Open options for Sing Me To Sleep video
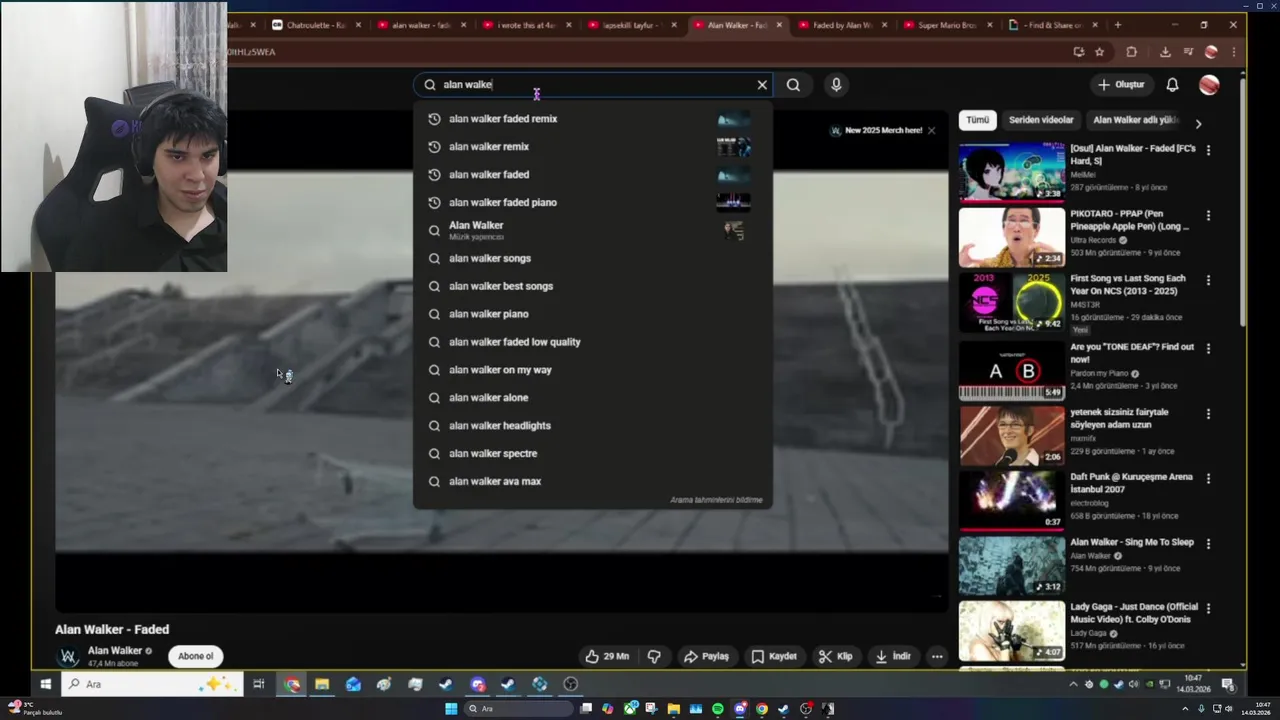The width and height of the screenshot is (1280, 720). [x=1208, y=543]
